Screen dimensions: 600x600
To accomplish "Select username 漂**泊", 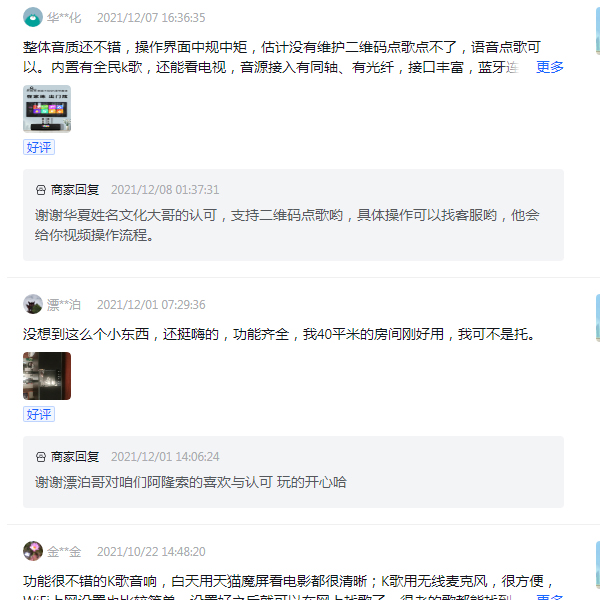I will 64,305.
